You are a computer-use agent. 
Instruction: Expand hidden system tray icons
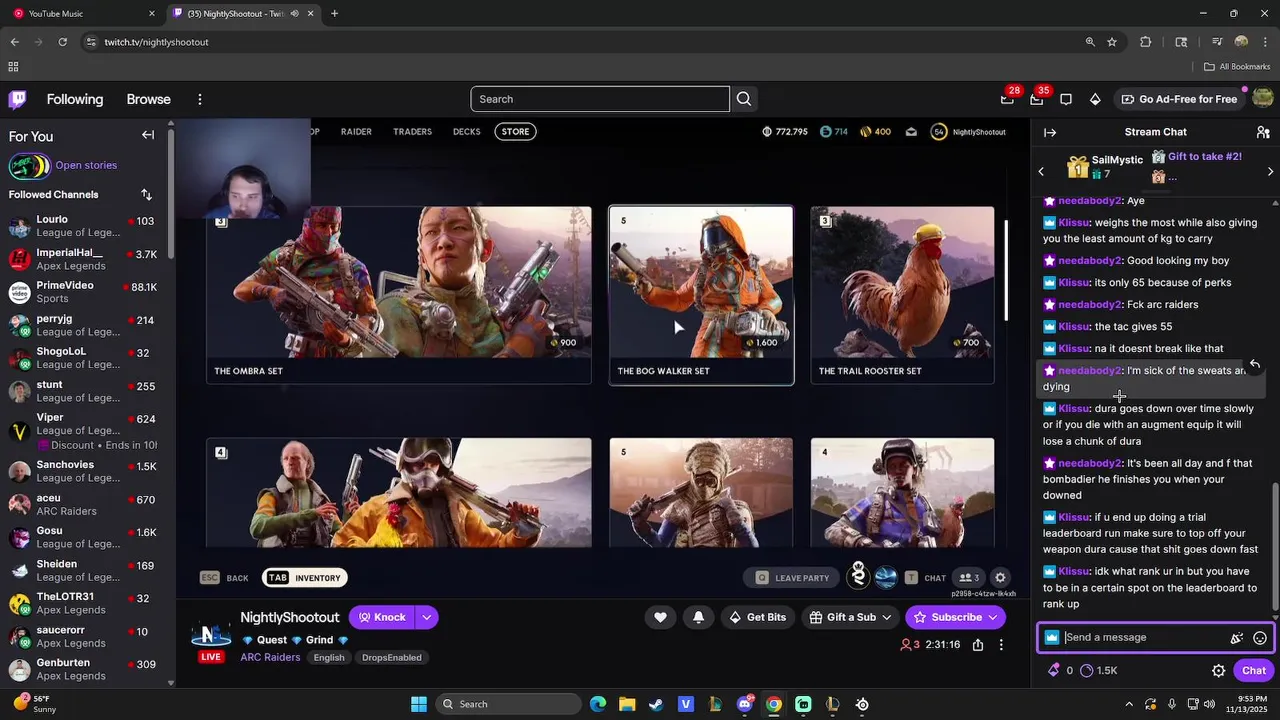[x=1127, y=704]
